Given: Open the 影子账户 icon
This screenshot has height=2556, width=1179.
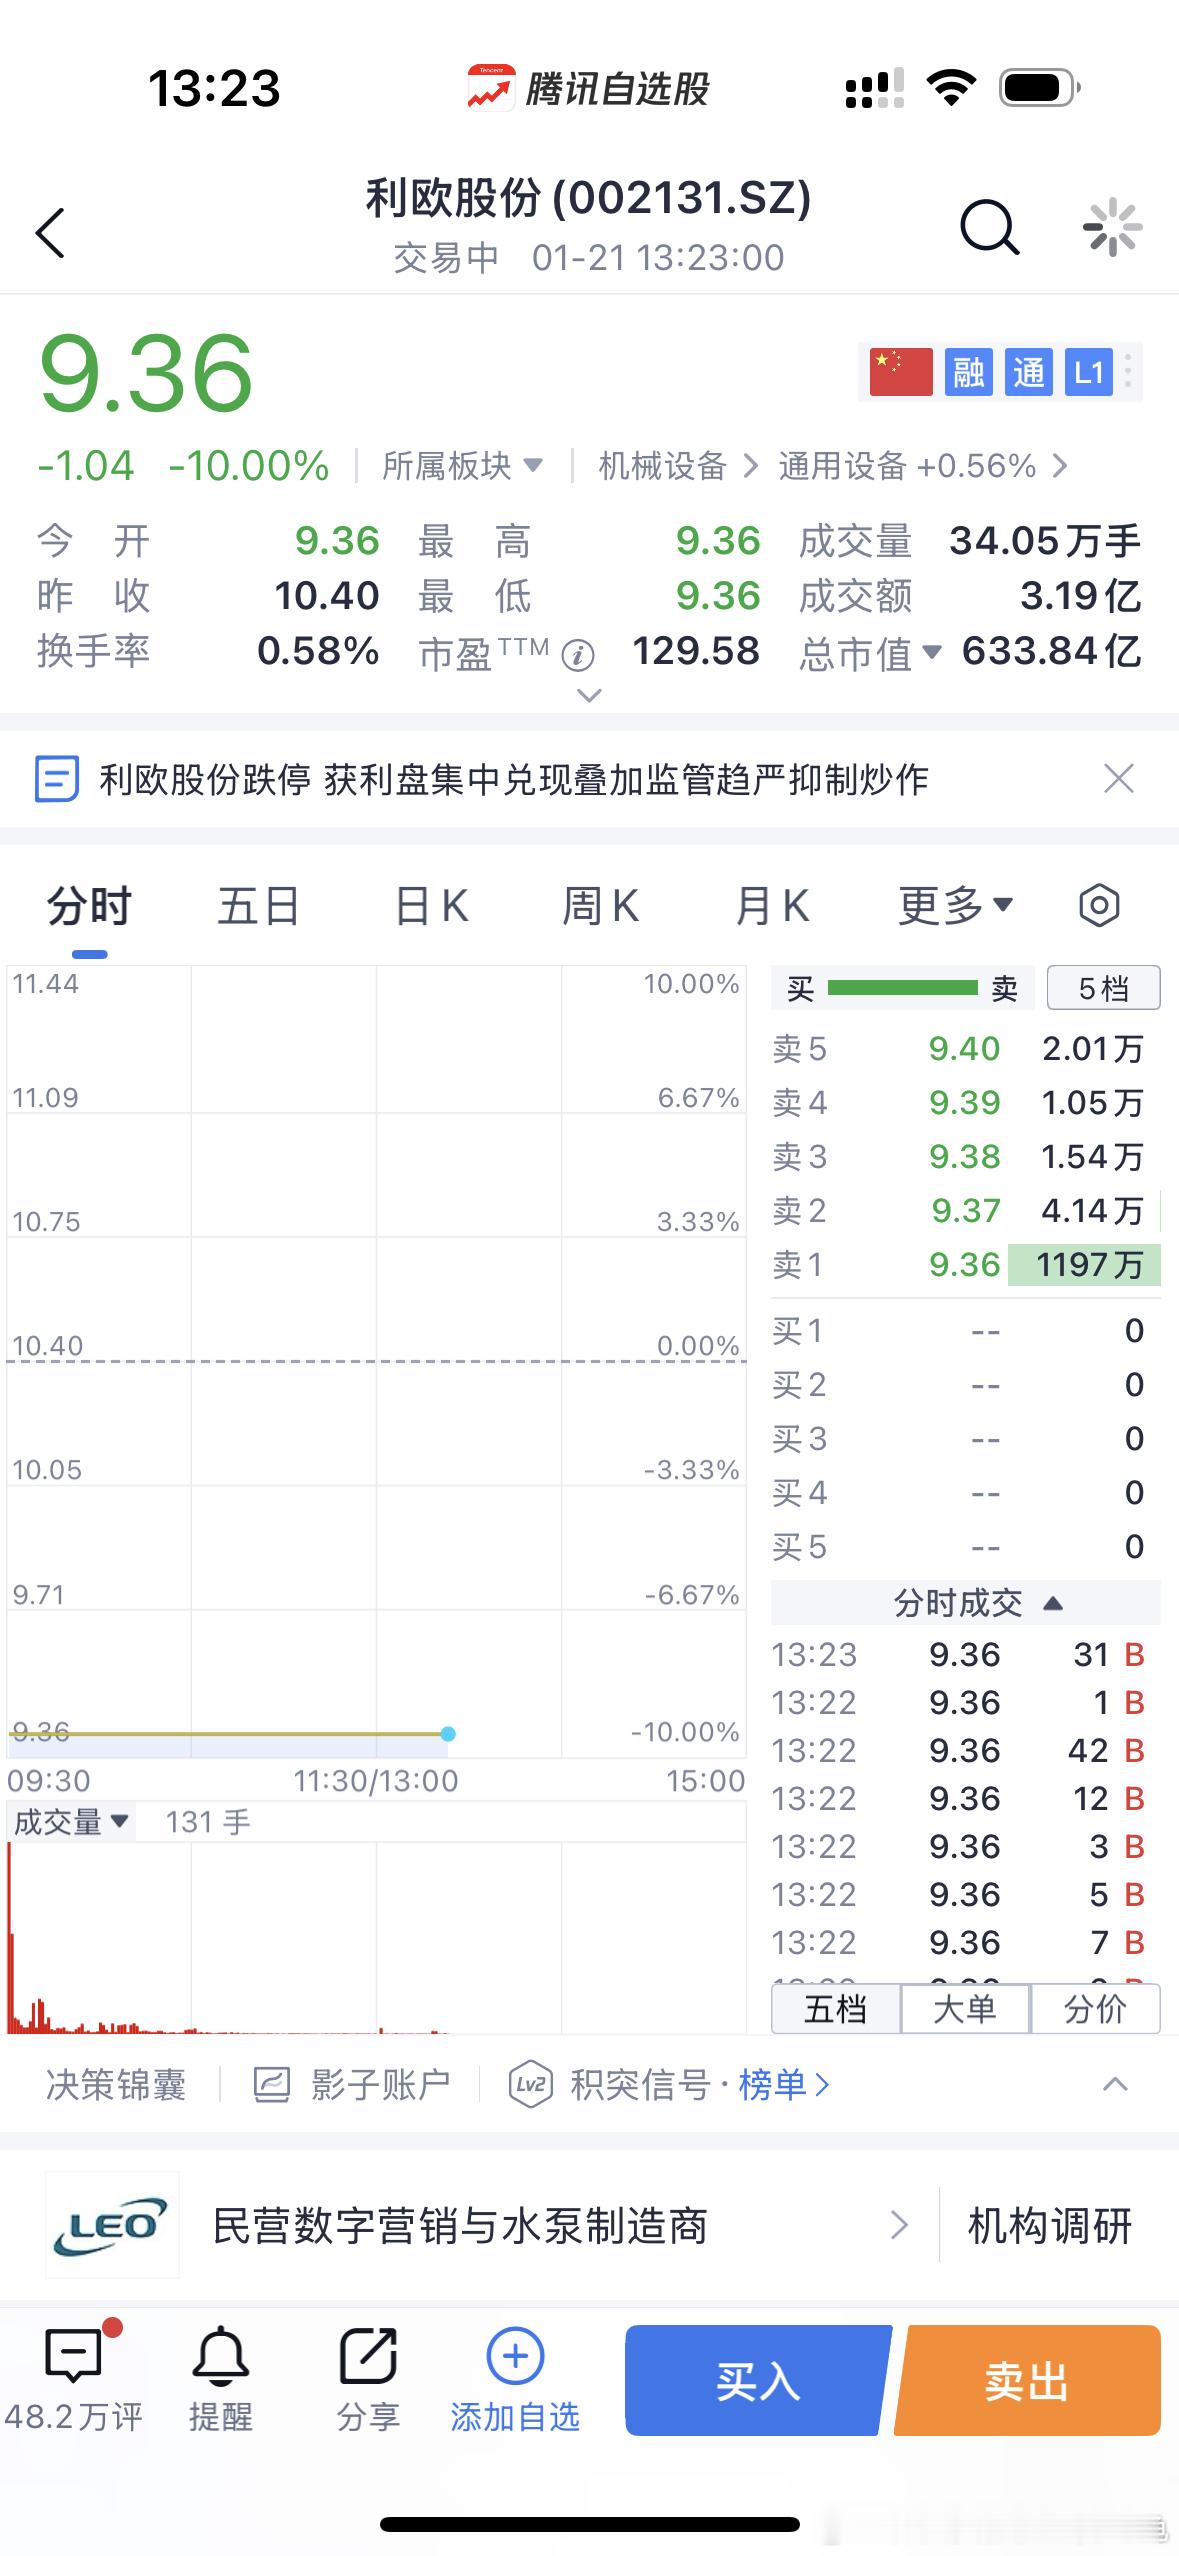Looking at the screenshot, I should pyautogui.click(x=271, y=2085).
